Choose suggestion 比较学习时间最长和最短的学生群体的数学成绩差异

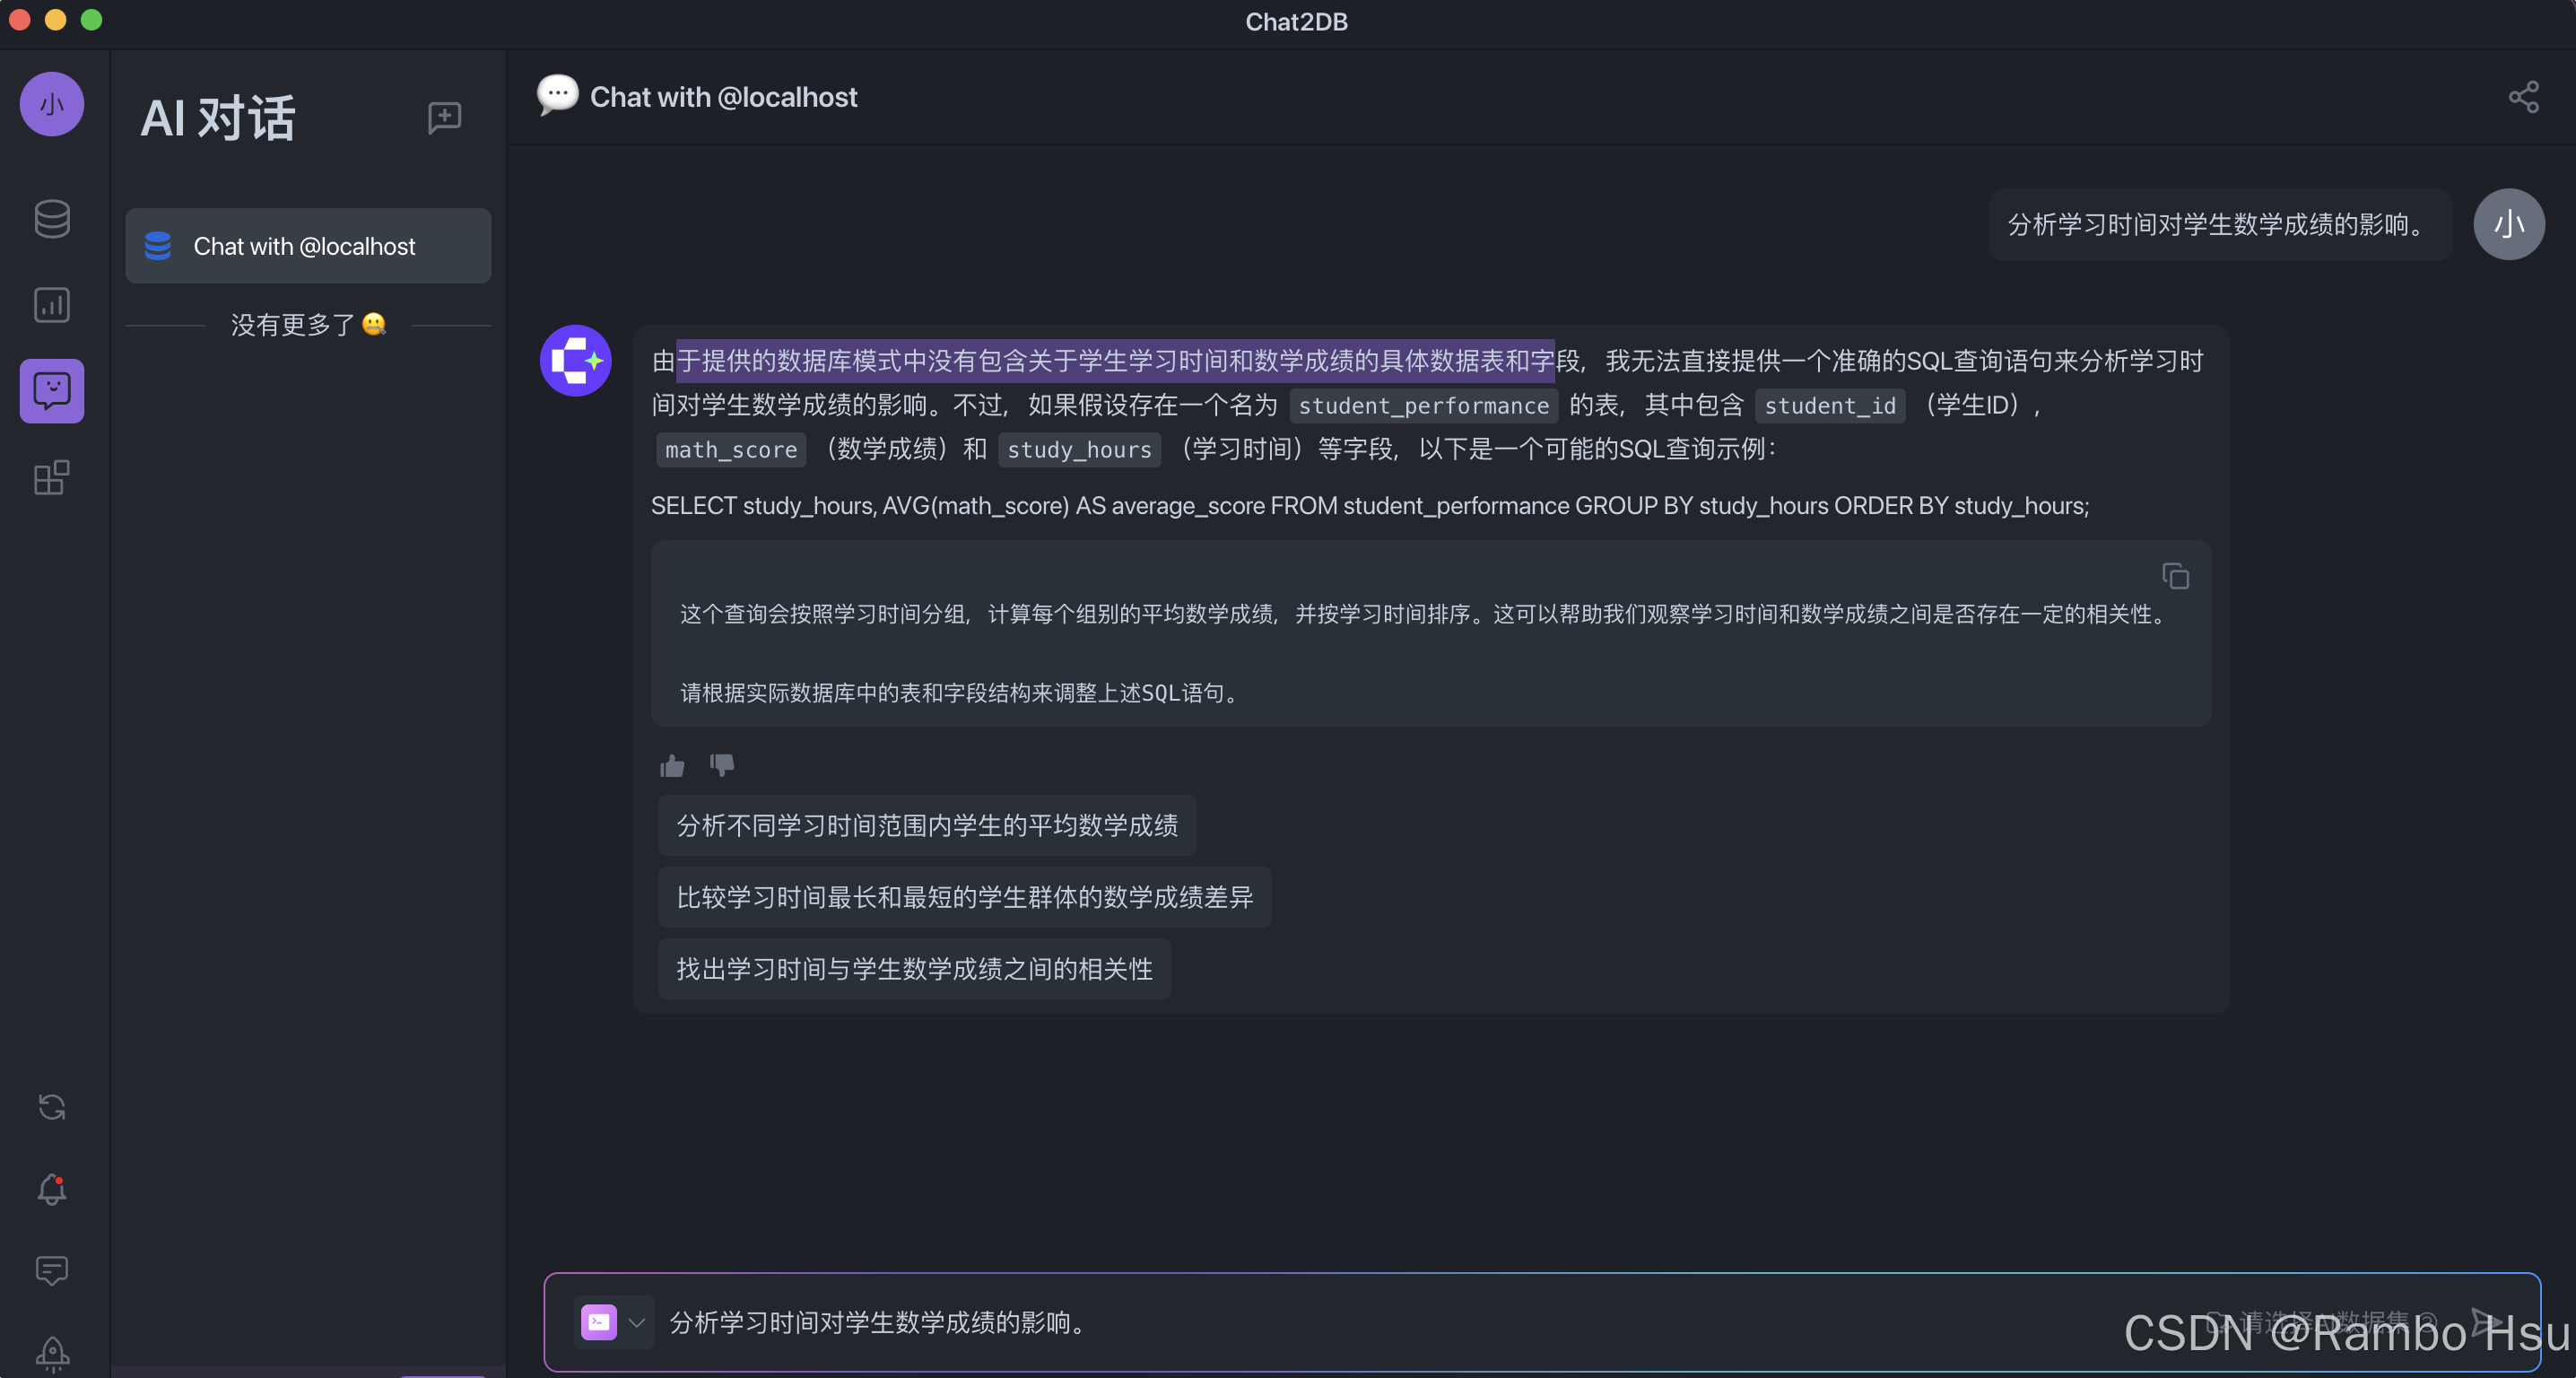(965, 898)
